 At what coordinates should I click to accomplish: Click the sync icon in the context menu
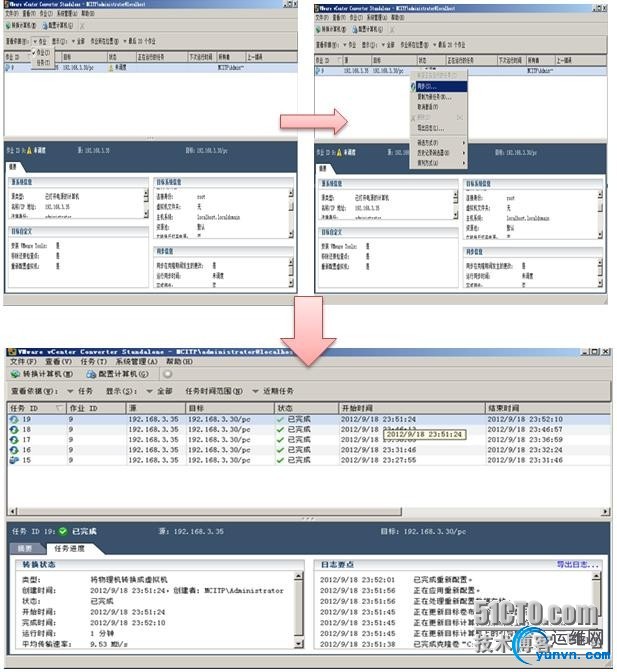(x=413, y=87)
